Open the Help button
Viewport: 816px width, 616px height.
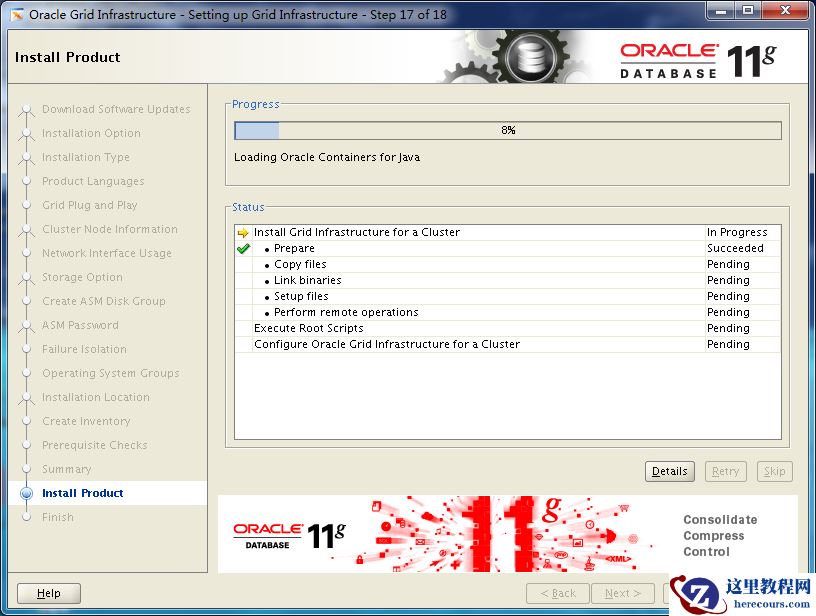[x=49, y=593]
